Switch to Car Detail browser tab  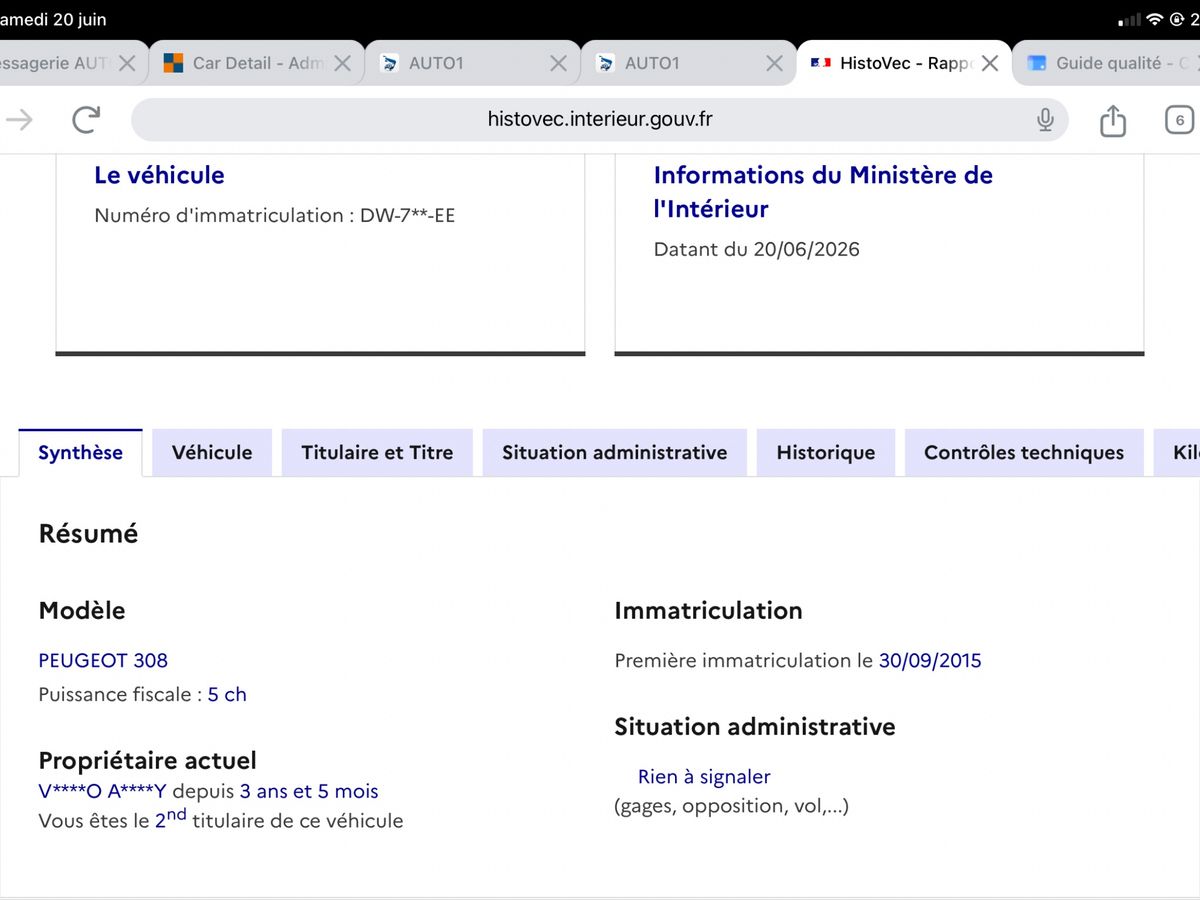(245, 63)
